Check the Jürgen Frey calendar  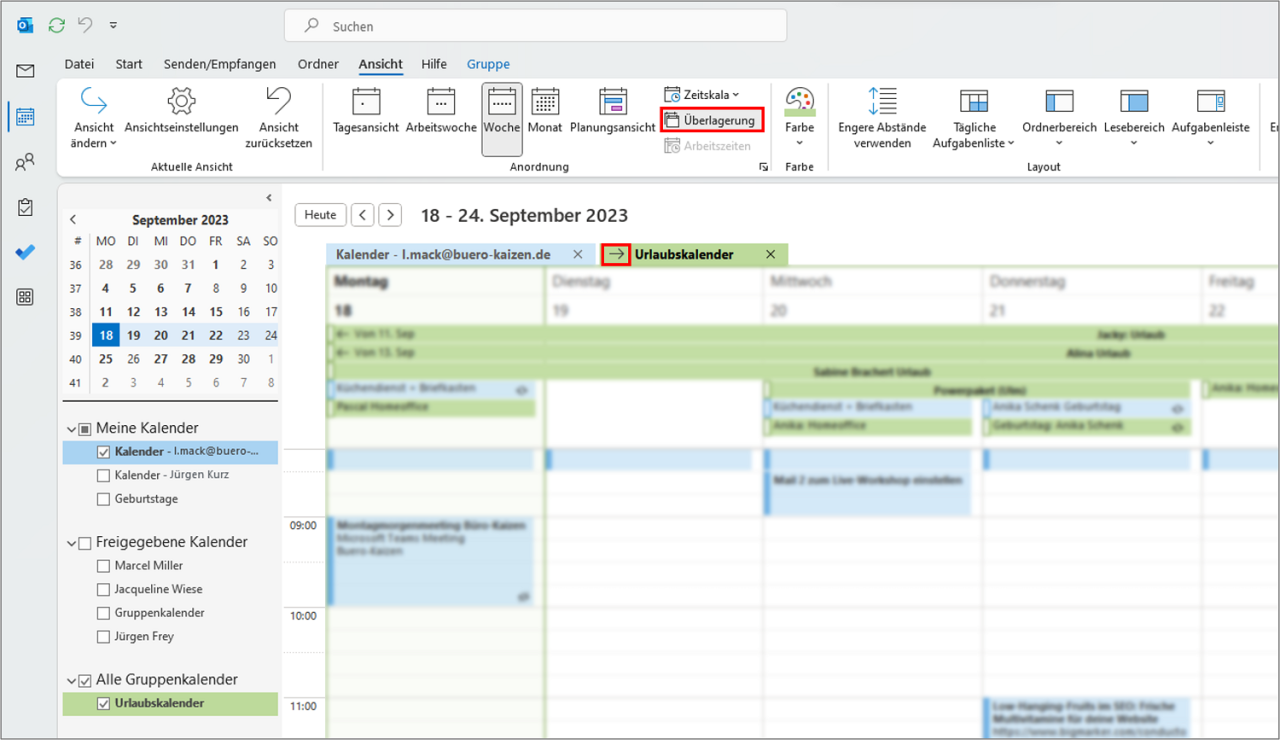click(104, 637)
